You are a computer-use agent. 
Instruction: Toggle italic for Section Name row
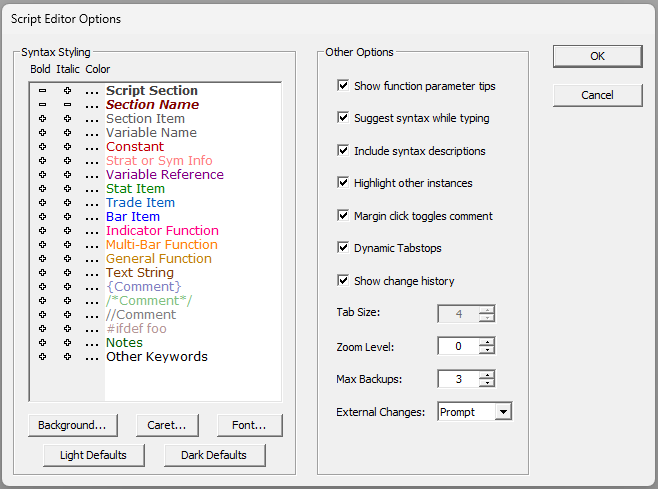67,105
